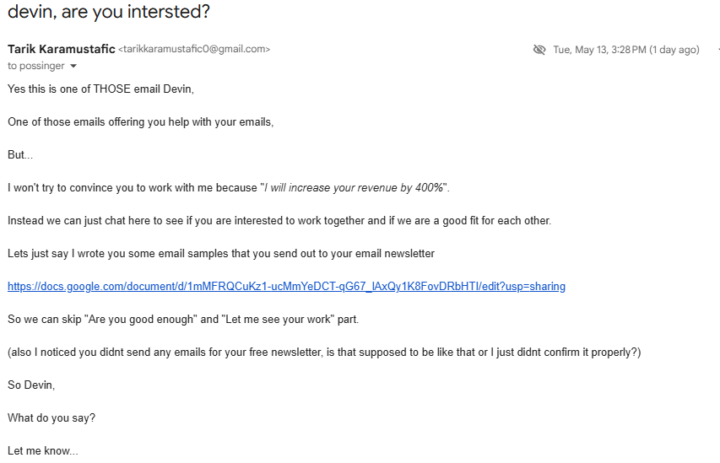Expand recipient details arrow beside "to possinger"
This screenshot has height=463, width=720.
click(74, 66)
